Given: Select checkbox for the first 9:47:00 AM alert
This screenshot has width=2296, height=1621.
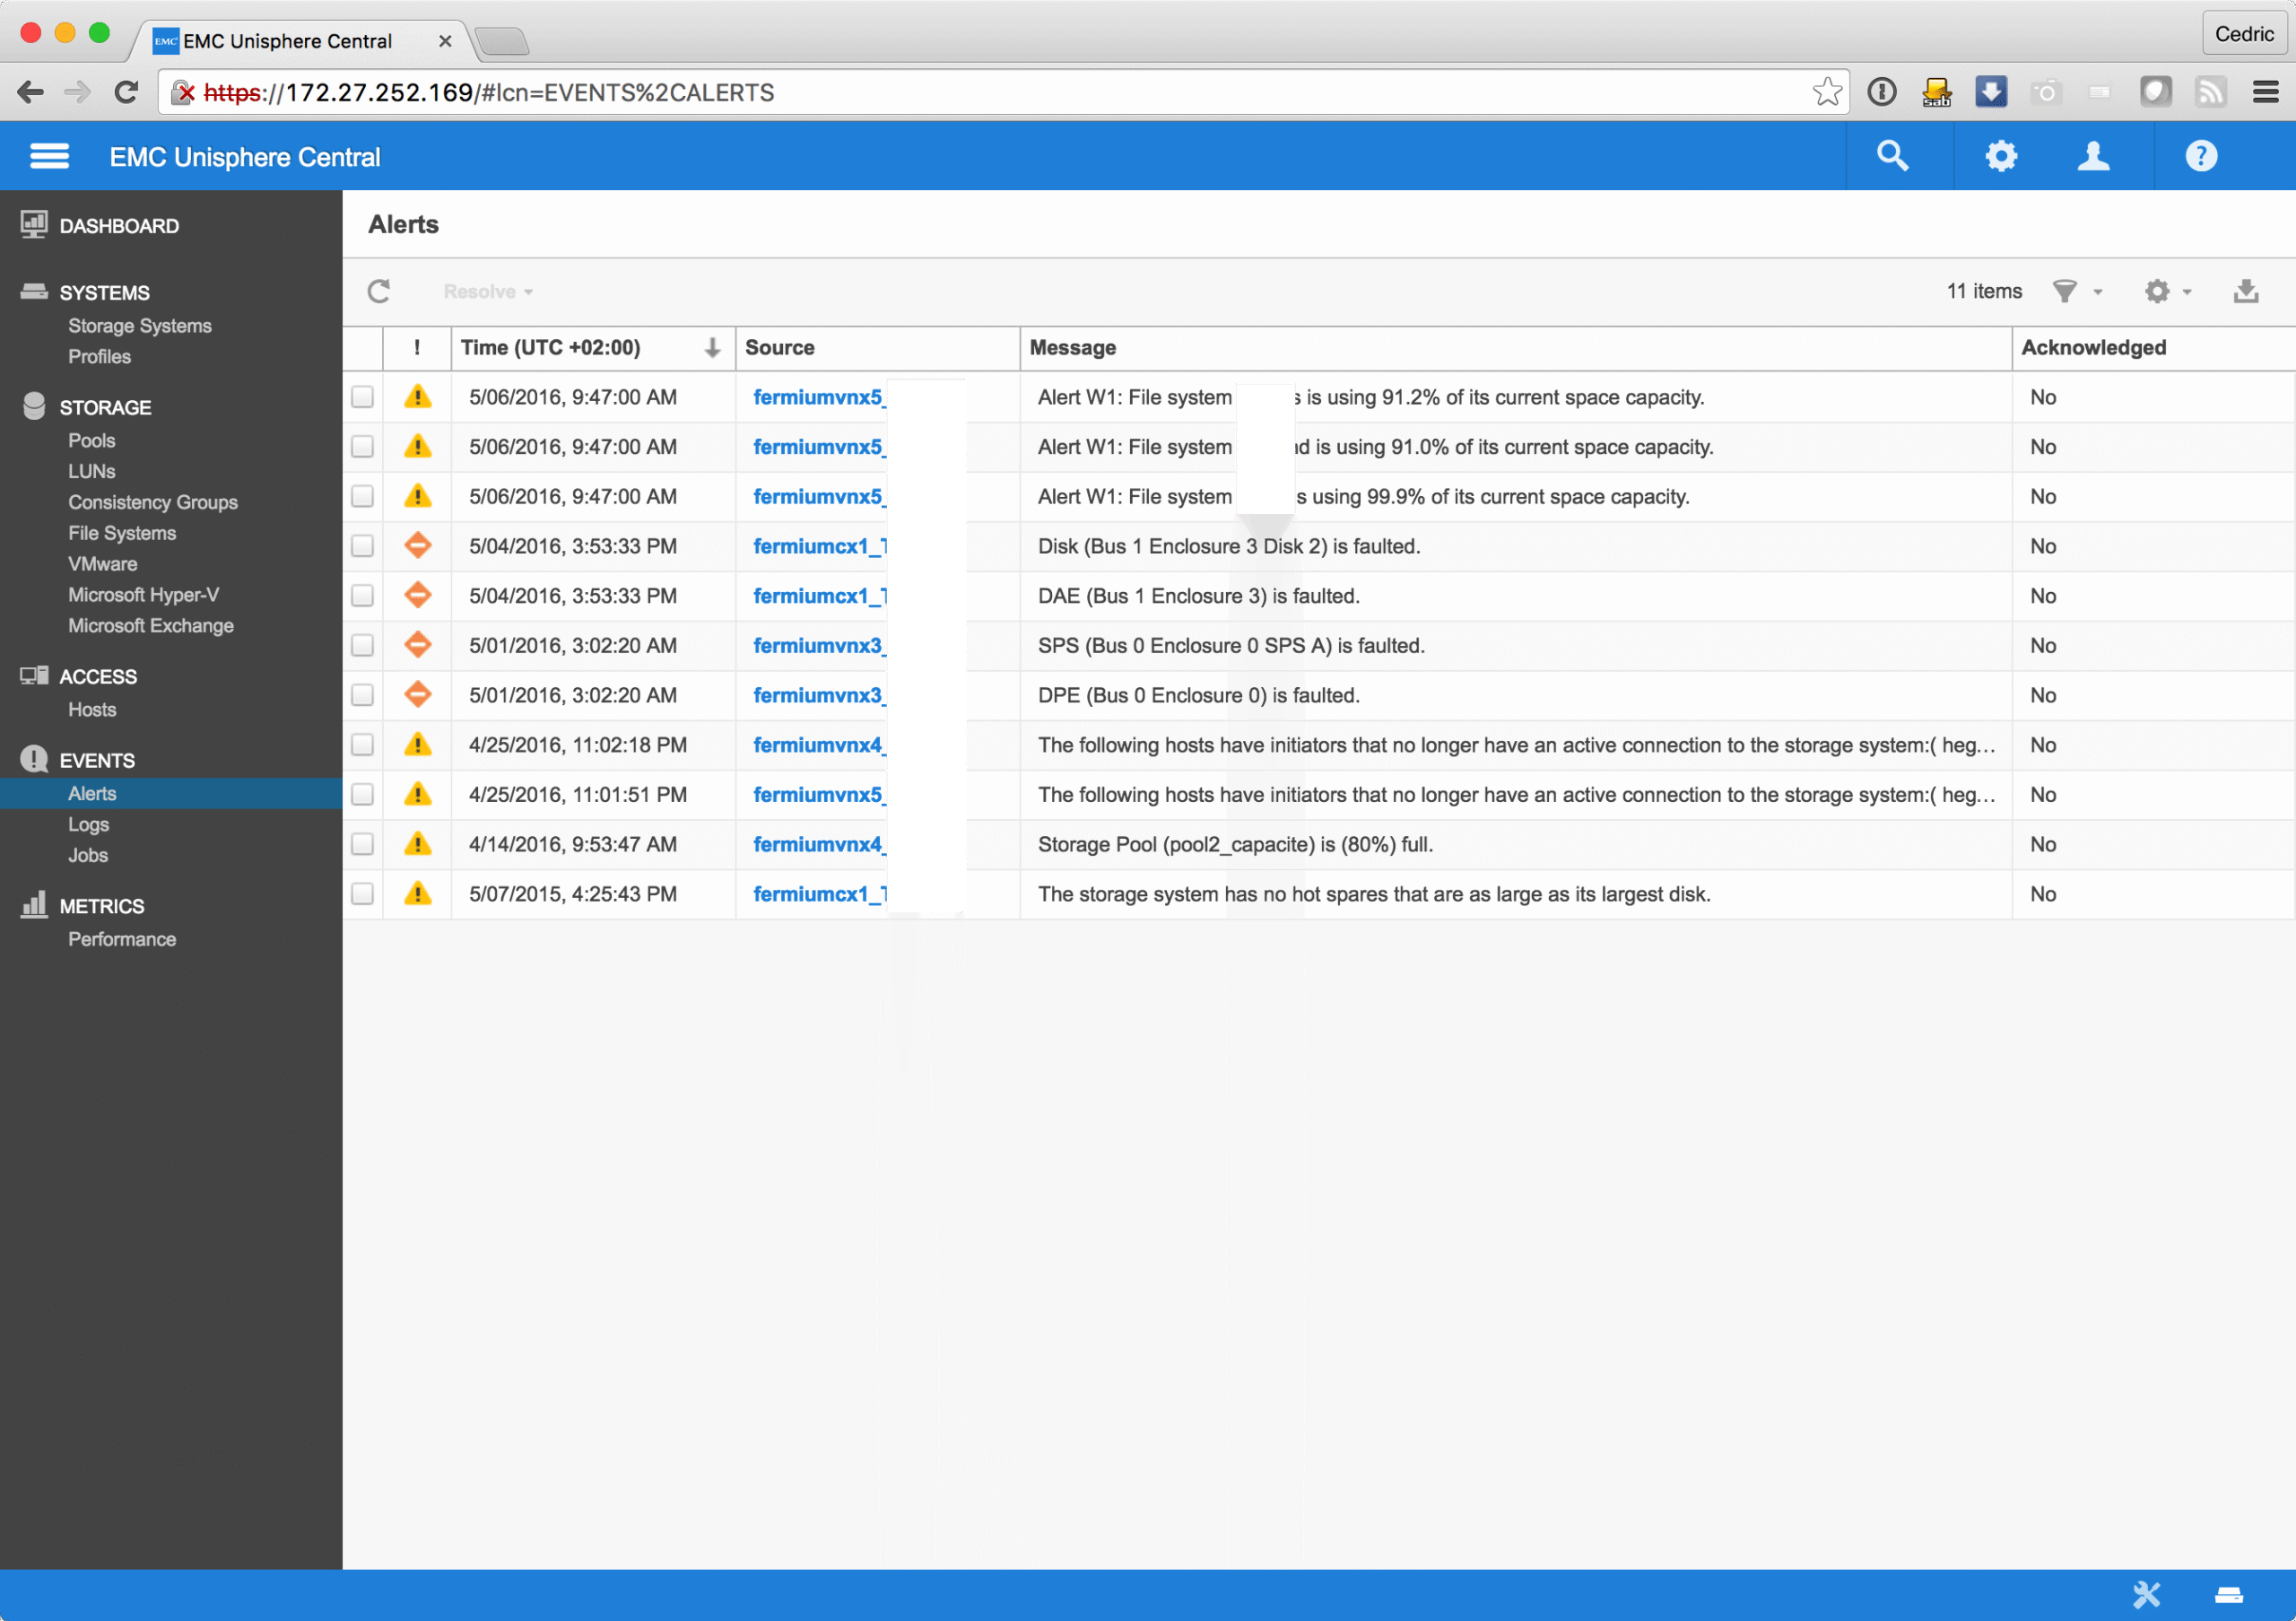Looking at the screenshot, I should point(362,397).
